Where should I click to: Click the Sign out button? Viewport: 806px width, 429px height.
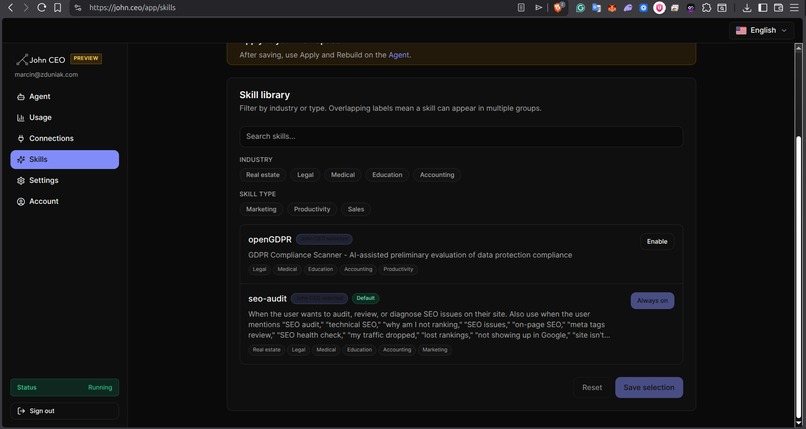64,411
